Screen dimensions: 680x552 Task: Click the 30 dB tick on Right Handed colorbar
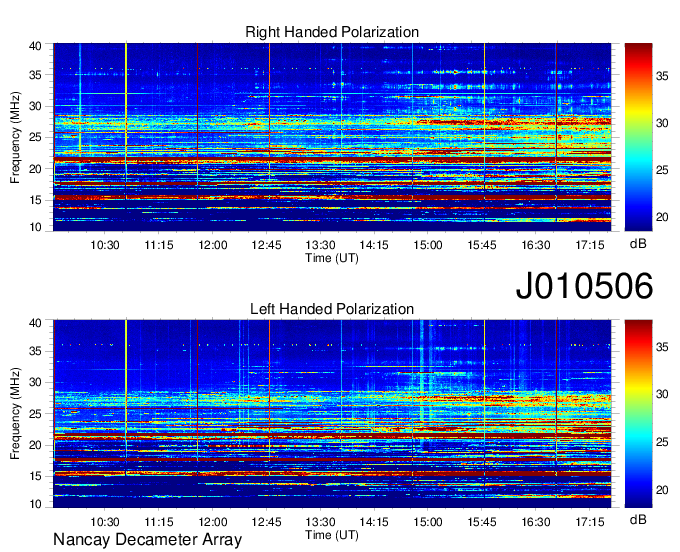tap(662, 123)
